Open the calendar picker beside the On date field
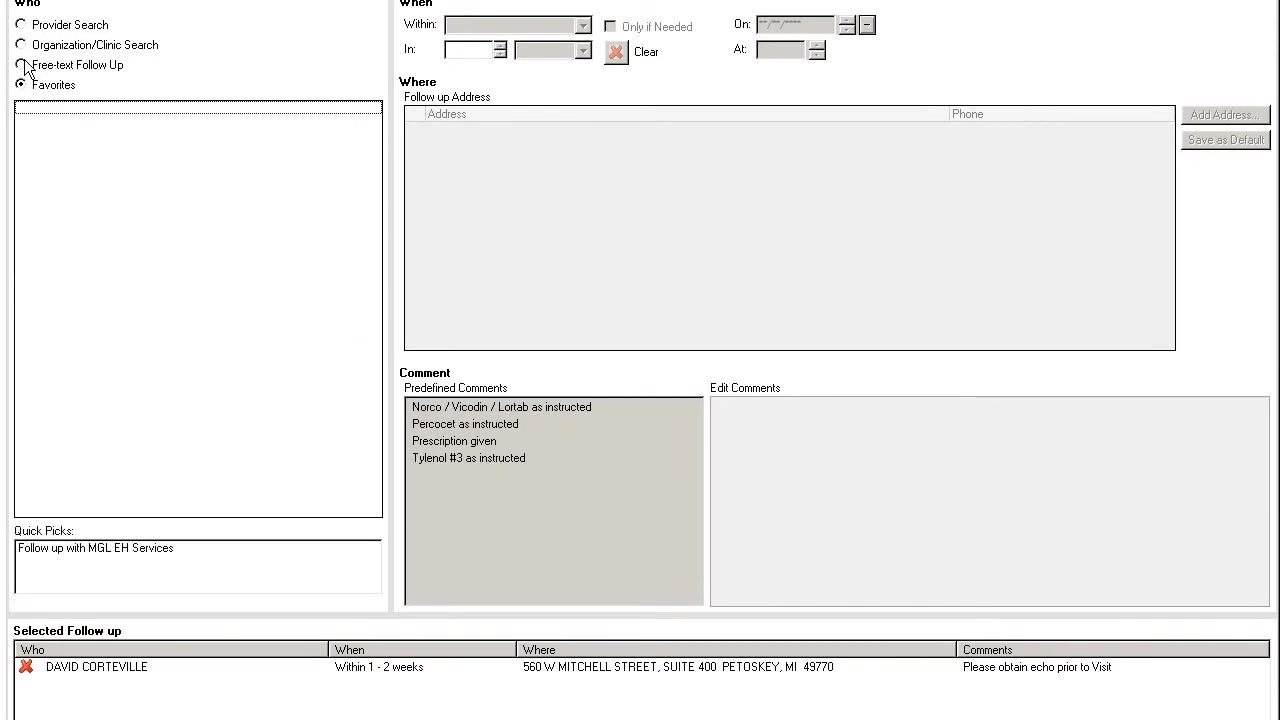 [867, 25]
